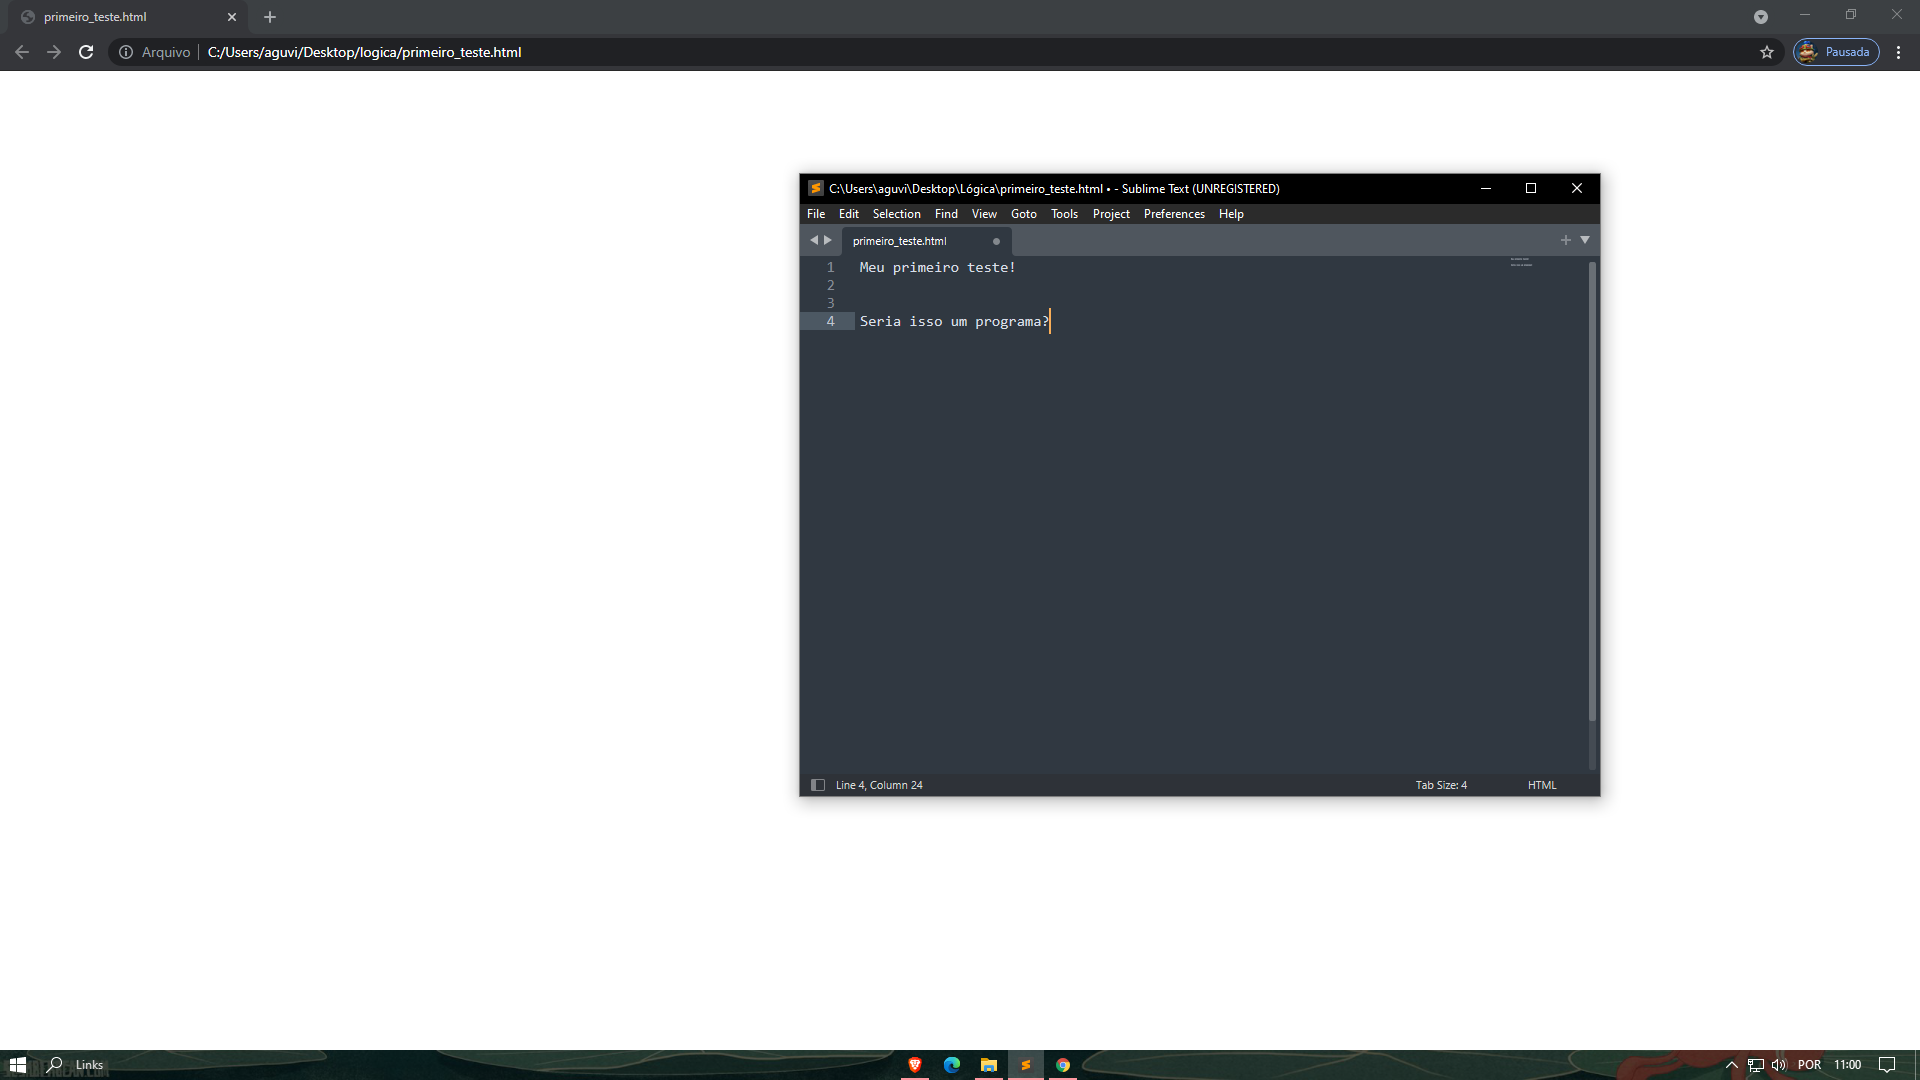Click line number 3 in the gutter
The height and width of the screenshot is (1080, 1920).
click(x=830, y=303)
